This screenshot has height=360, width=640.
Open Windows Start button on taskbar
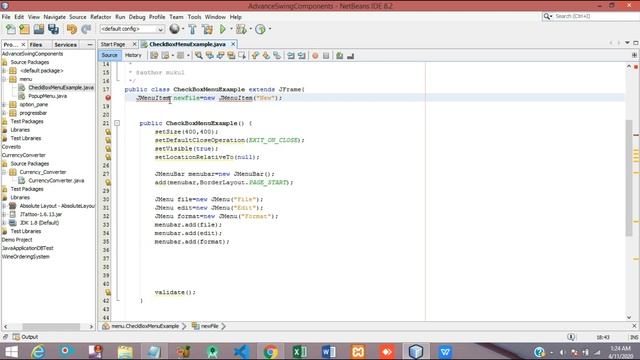coord(11,351)
